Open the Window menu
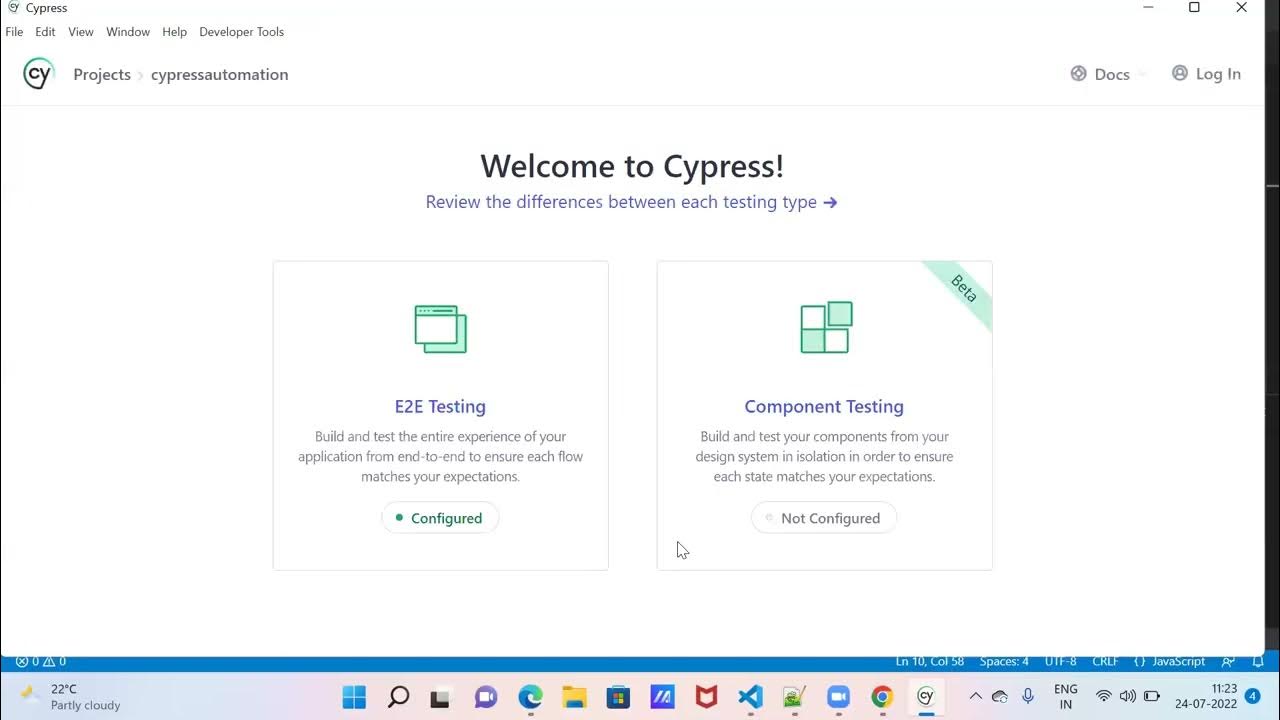1280x720 pixels. (x=128, y=32)
